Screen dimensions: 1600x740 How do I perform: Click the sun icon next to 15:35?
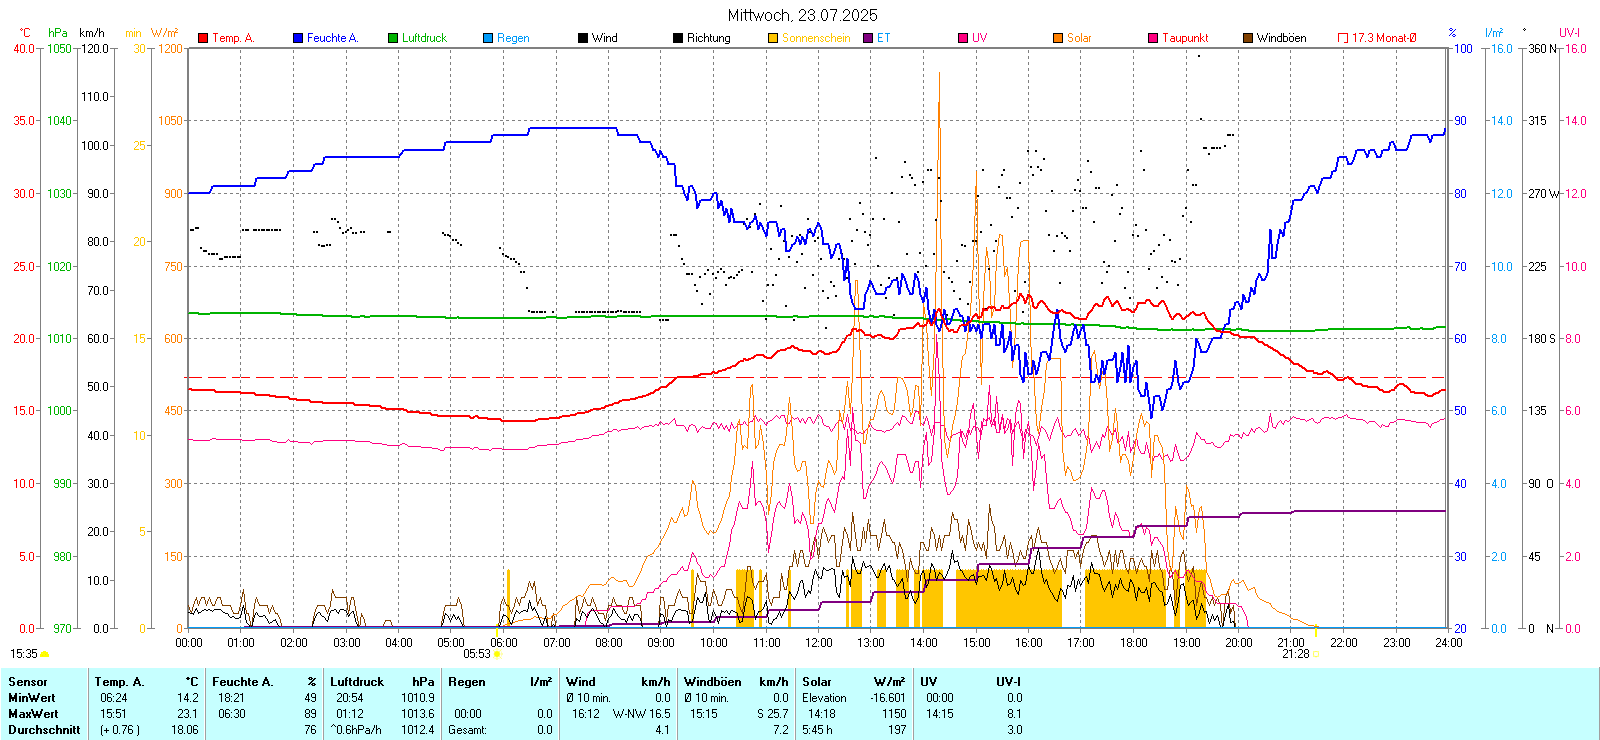(x=44, y=654)
